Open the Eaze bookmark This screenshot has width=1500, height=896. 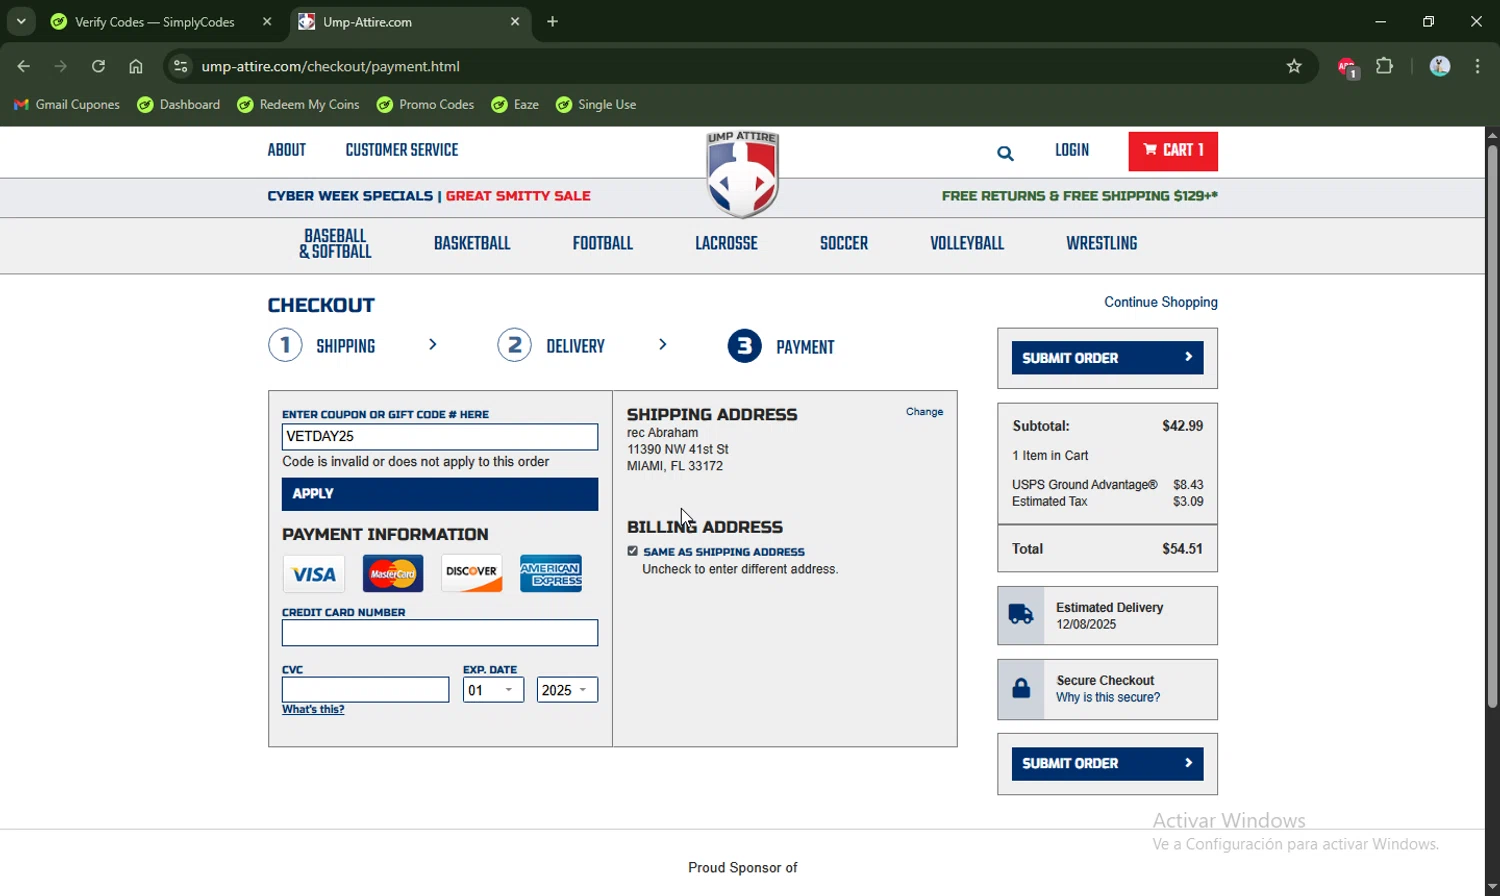point(515,105)
